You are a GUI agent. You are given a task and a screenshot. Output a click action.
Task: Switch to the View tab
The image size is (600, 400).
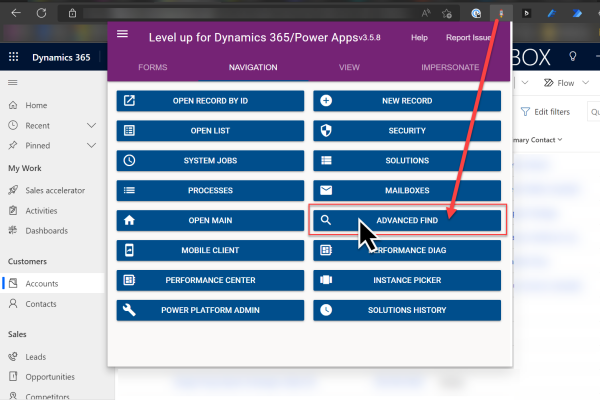[x=349, y=68]
